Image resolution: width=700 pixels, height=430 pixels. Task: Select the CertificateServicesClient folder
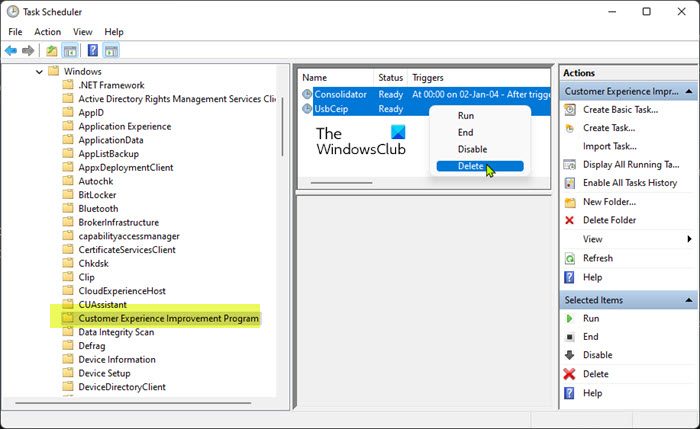[x=127, y=250]
